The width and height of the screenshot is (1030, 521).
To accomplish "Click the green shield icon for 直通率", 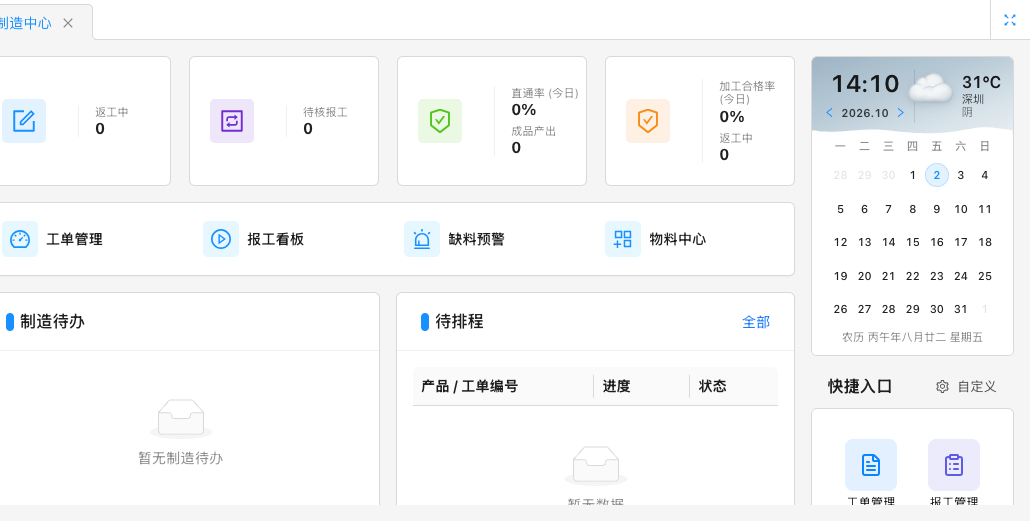I will click(x=440, y=121).
